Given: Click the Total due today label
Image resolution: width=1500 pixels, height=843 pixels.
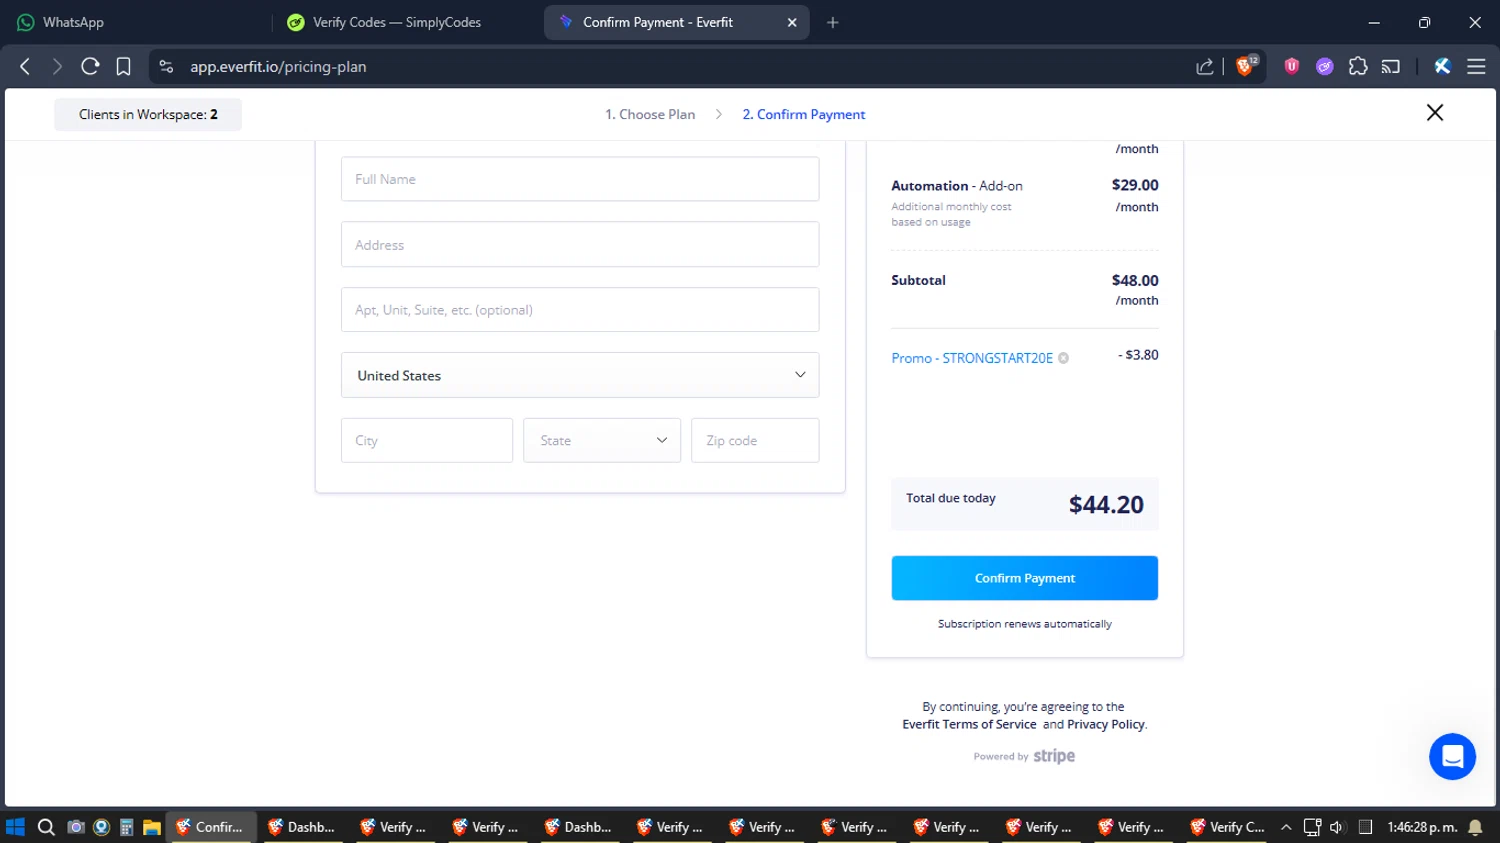Looking at the screenshot, I should (x=951, y=498).
